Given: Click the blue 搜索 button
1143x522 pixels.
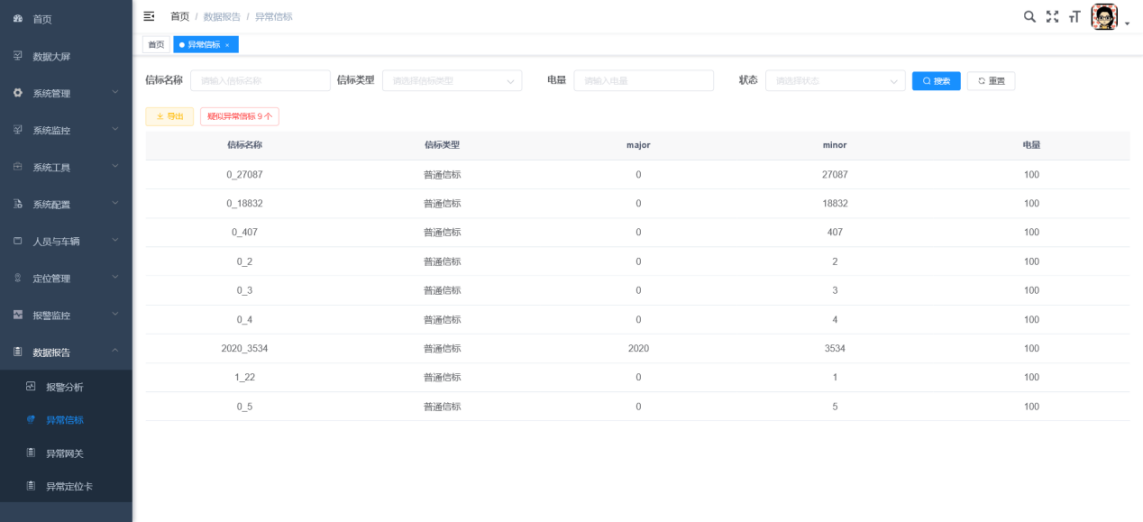Looking at the screenshot, I should (x=936, y=81).
